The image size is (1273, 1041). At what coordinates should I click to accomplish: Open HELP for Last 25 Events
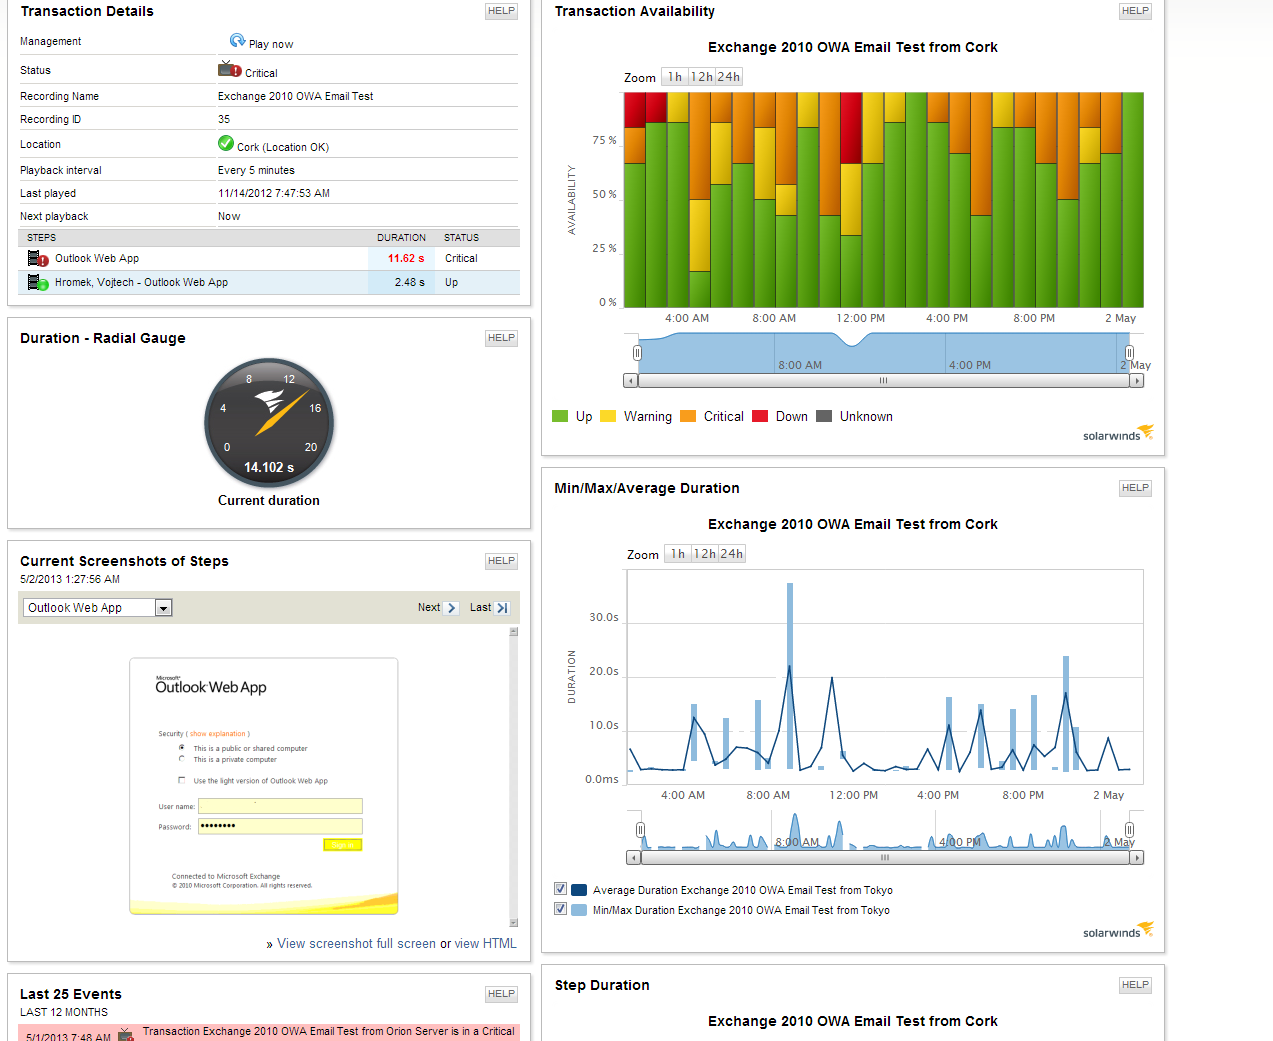501,994
